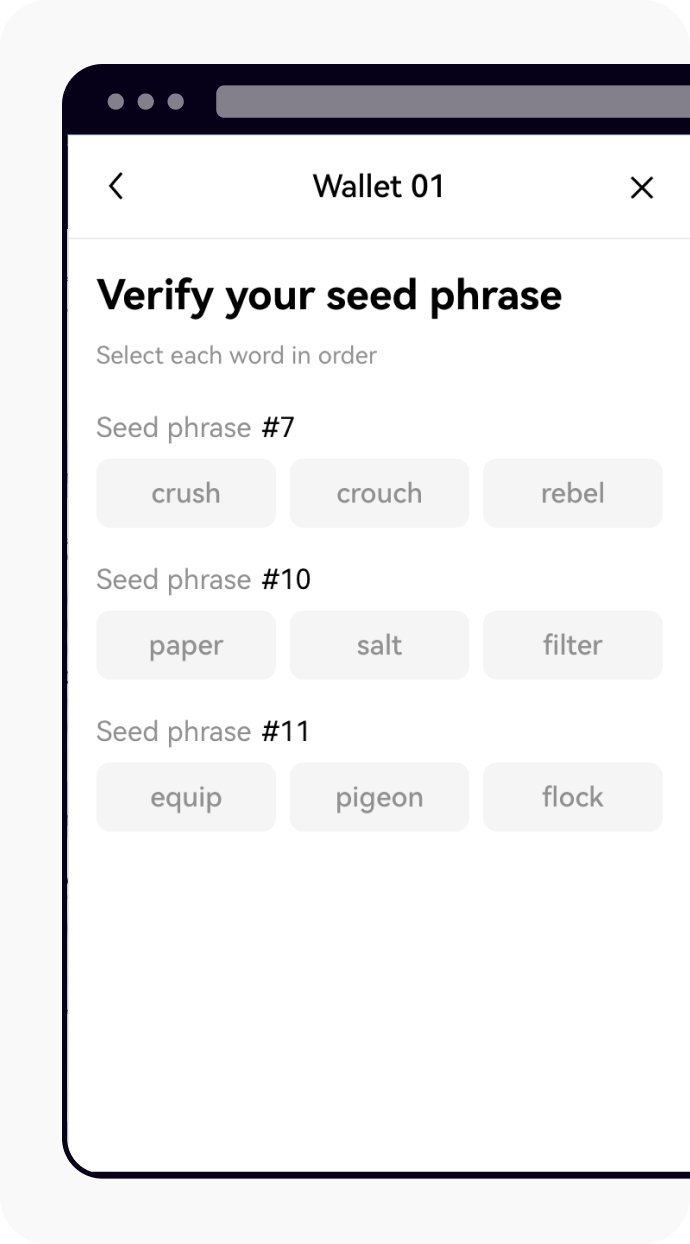Viewport: 690px width, 1244px height.
Task: Click the rightmost browser window dot
Action: pos(176,101)
